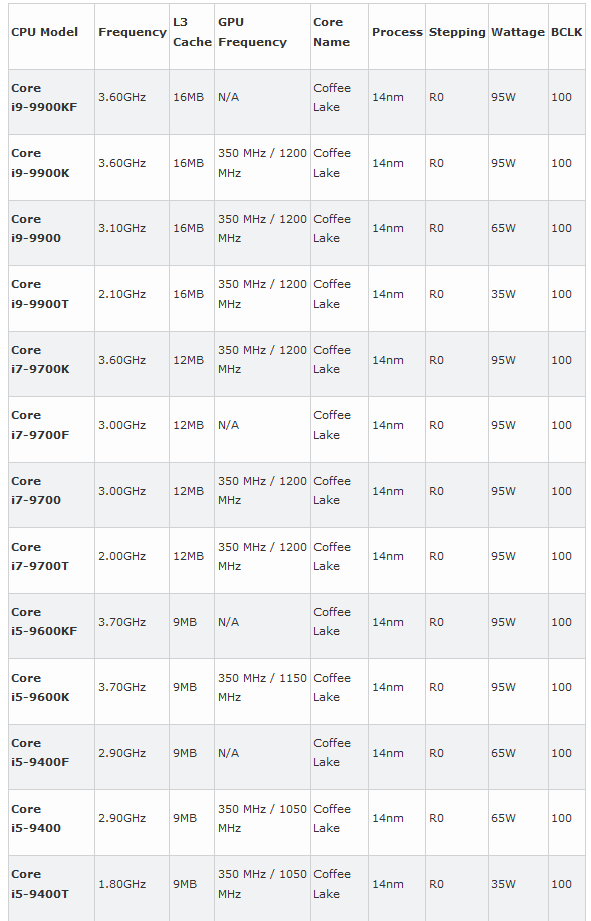Screen dimensions: 591x921
Task: Click the GPU Frequency column header
Action: tap(252, 32)
